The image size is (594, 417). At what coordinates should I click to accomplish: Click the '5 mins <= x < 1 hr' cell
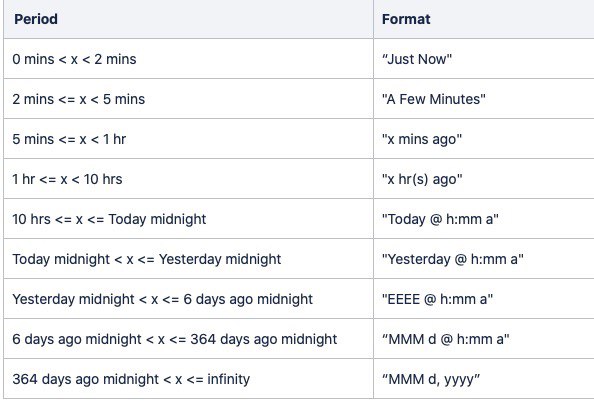pyautogui.click(x=188, y=139)
